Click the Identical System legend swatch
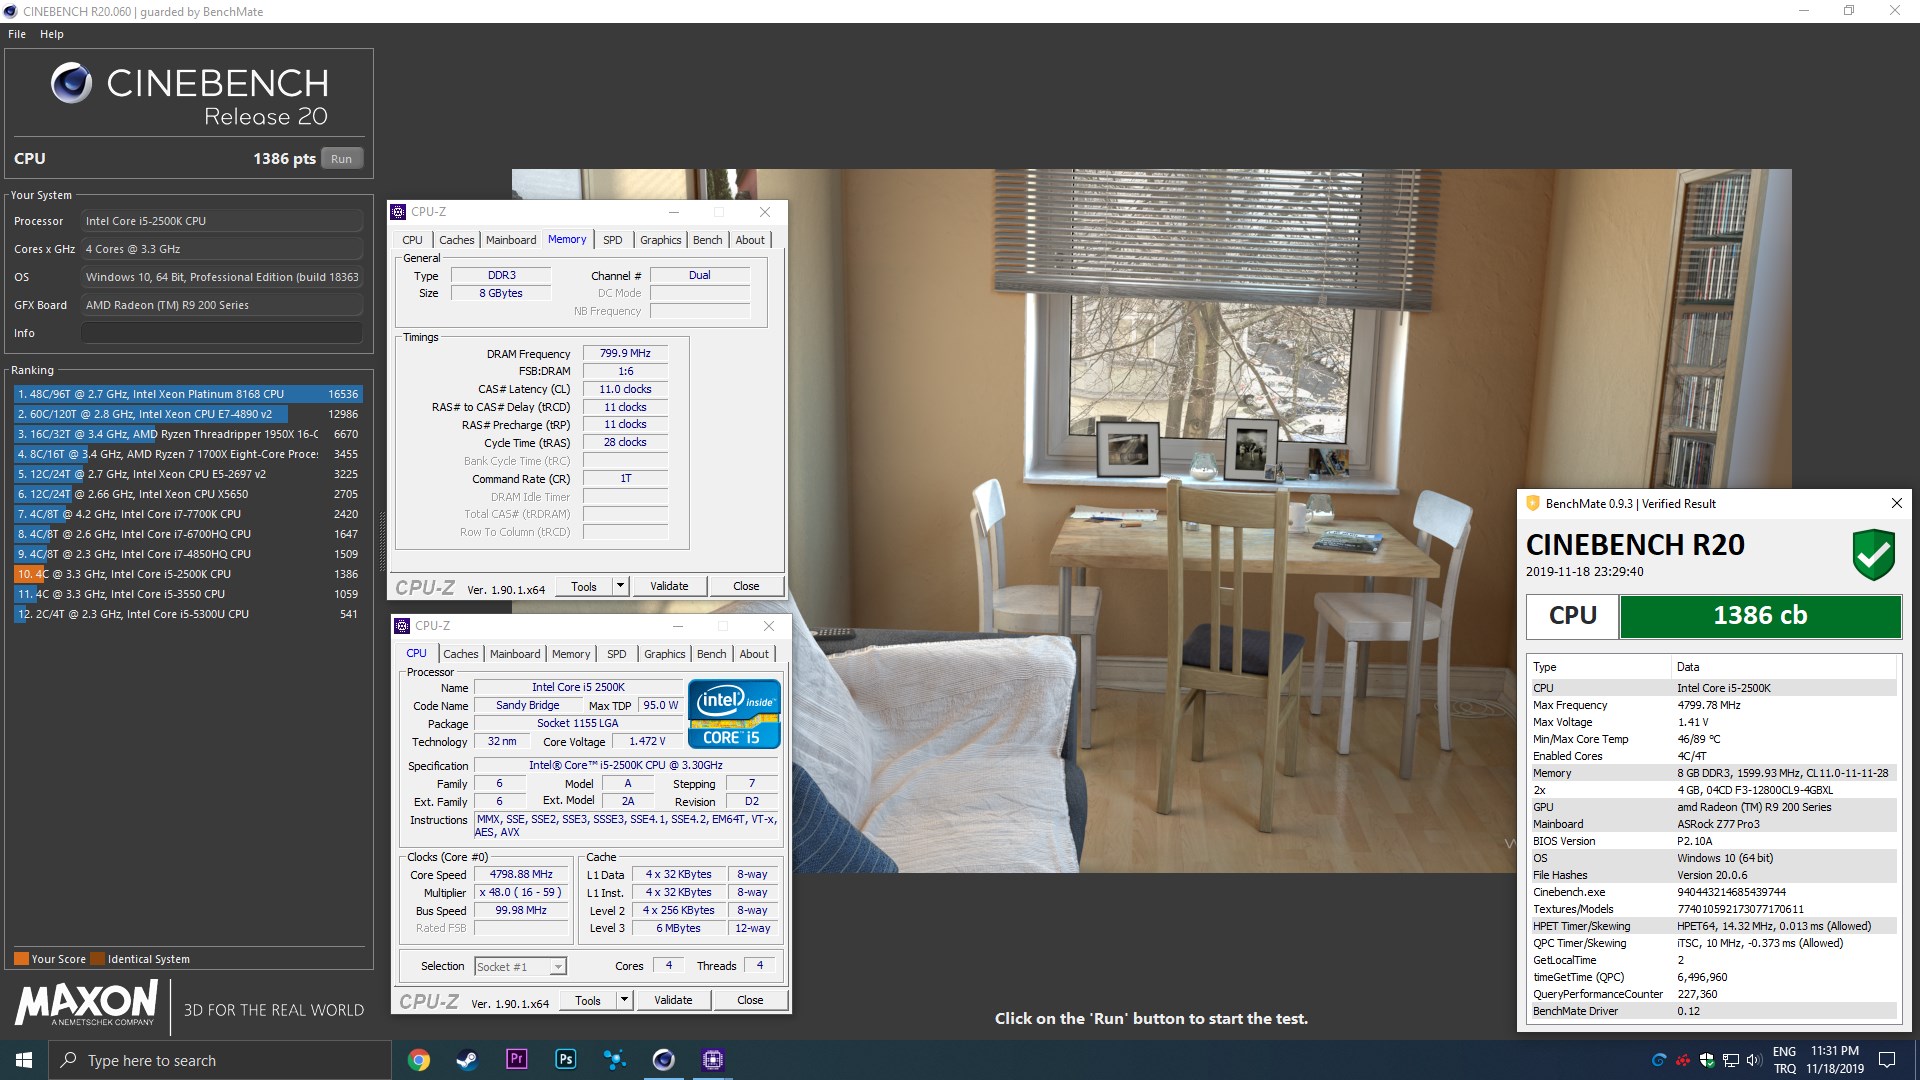 click(x=98, y=958)
